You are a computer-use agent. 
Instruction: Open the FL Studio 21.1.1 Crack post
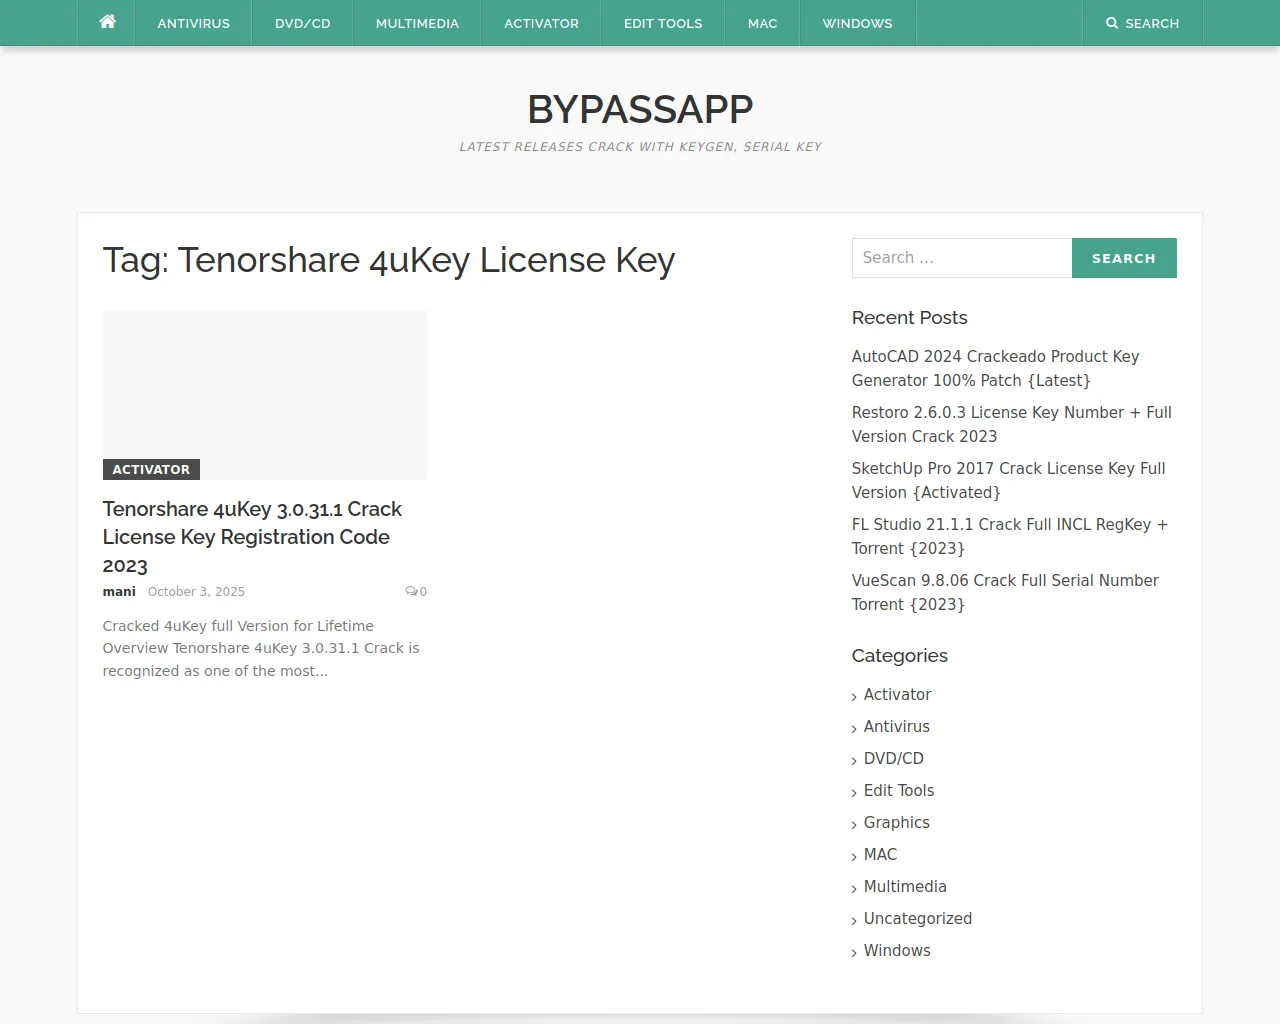pyautogui.click(x=1010, y=536)
